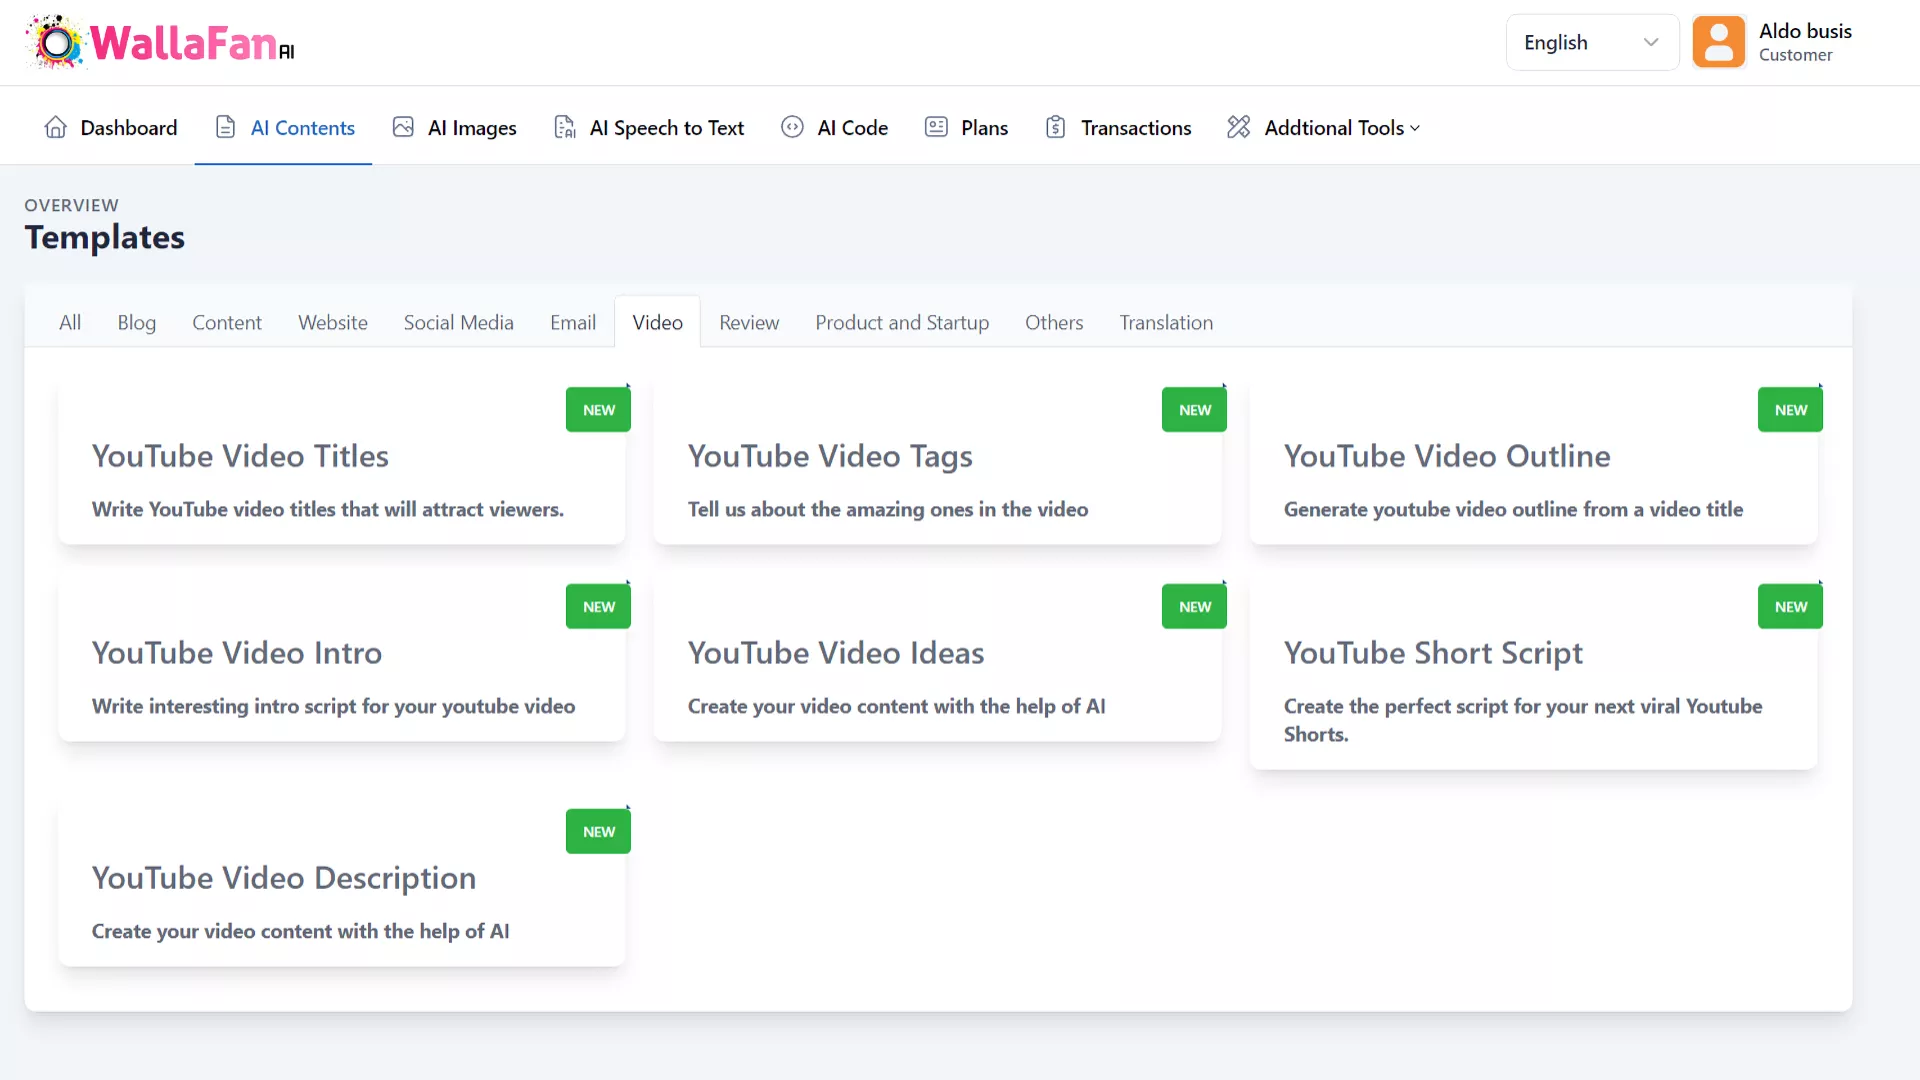Click the Transactions receipt icon
1920x1080 pixels.
pyautogui.click(x=1055, y=127)
